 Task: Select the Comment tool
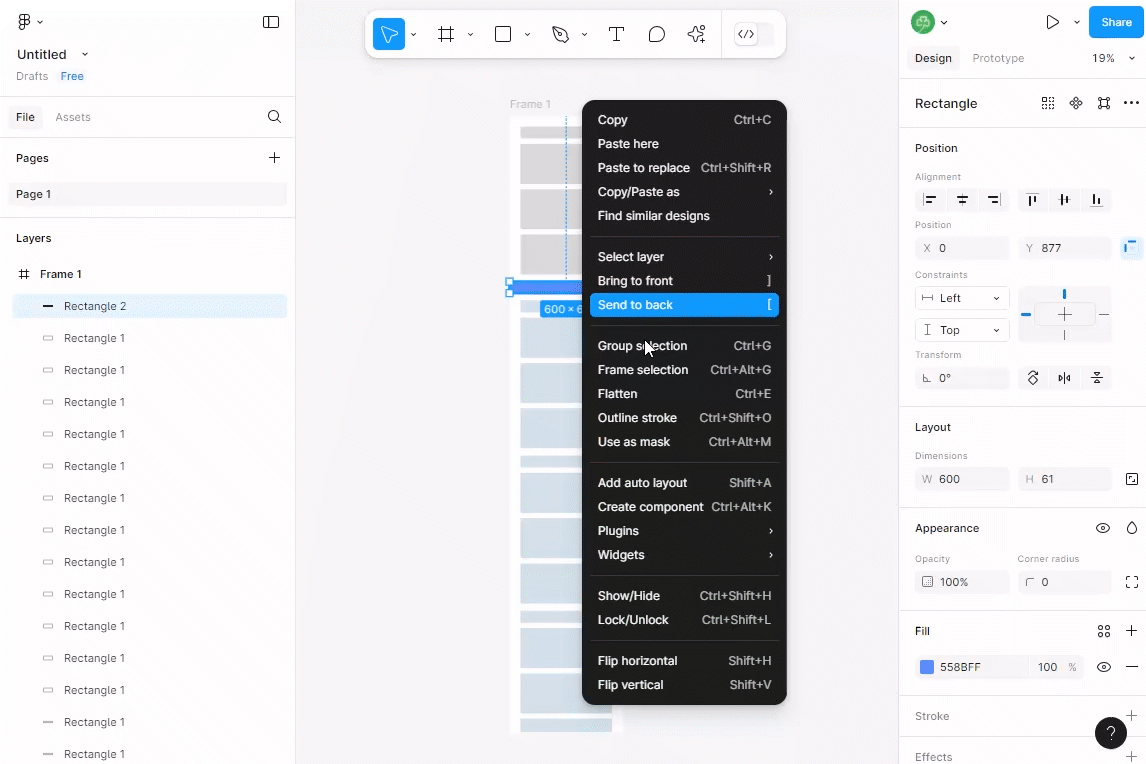[x=656, y=34]
